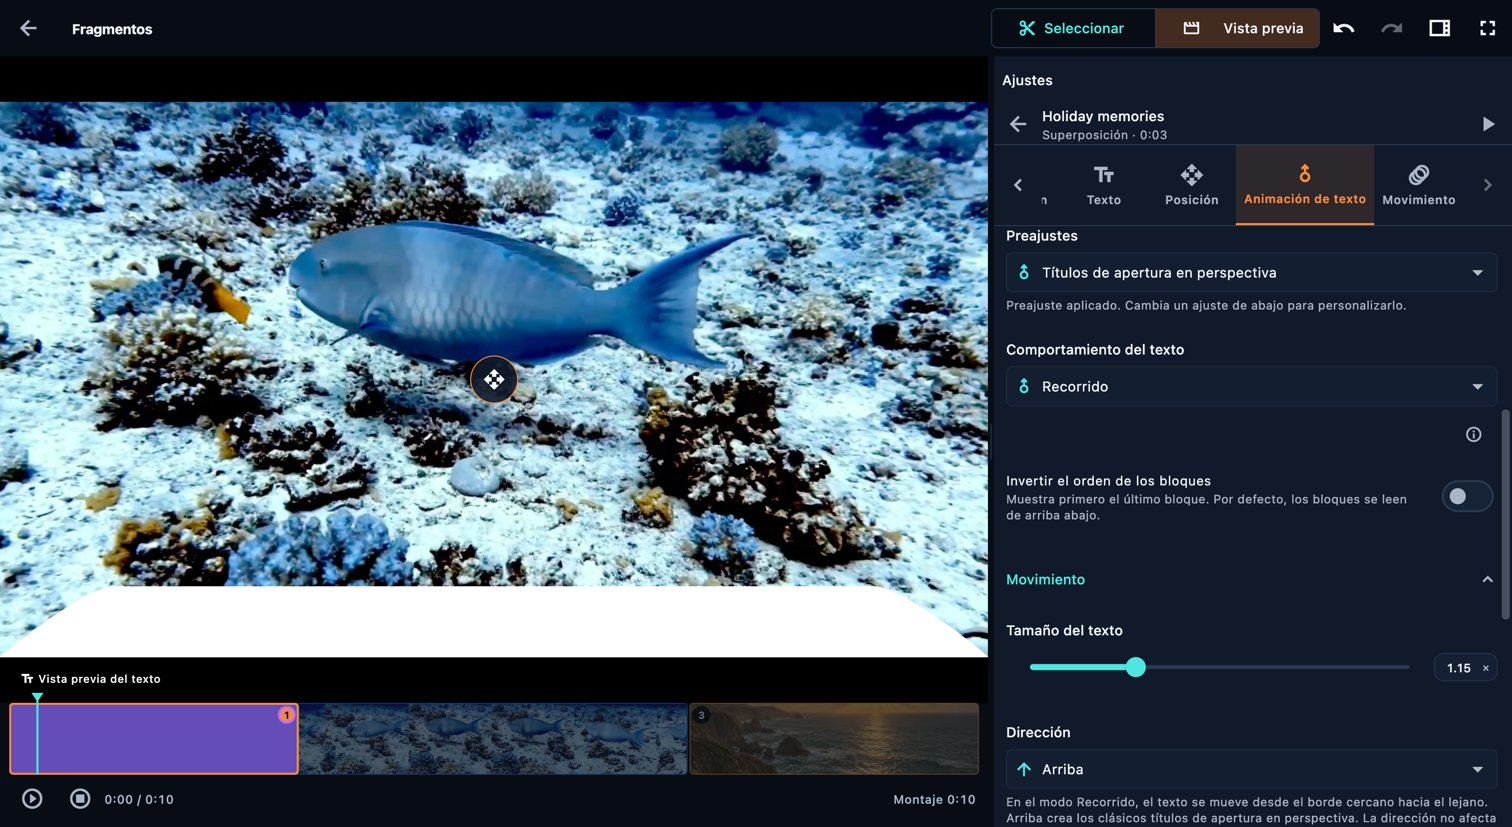This screenshot has width=1512, height=827.
Task: Return from Holiday memories overlay settings
Action: point(1018,125)
